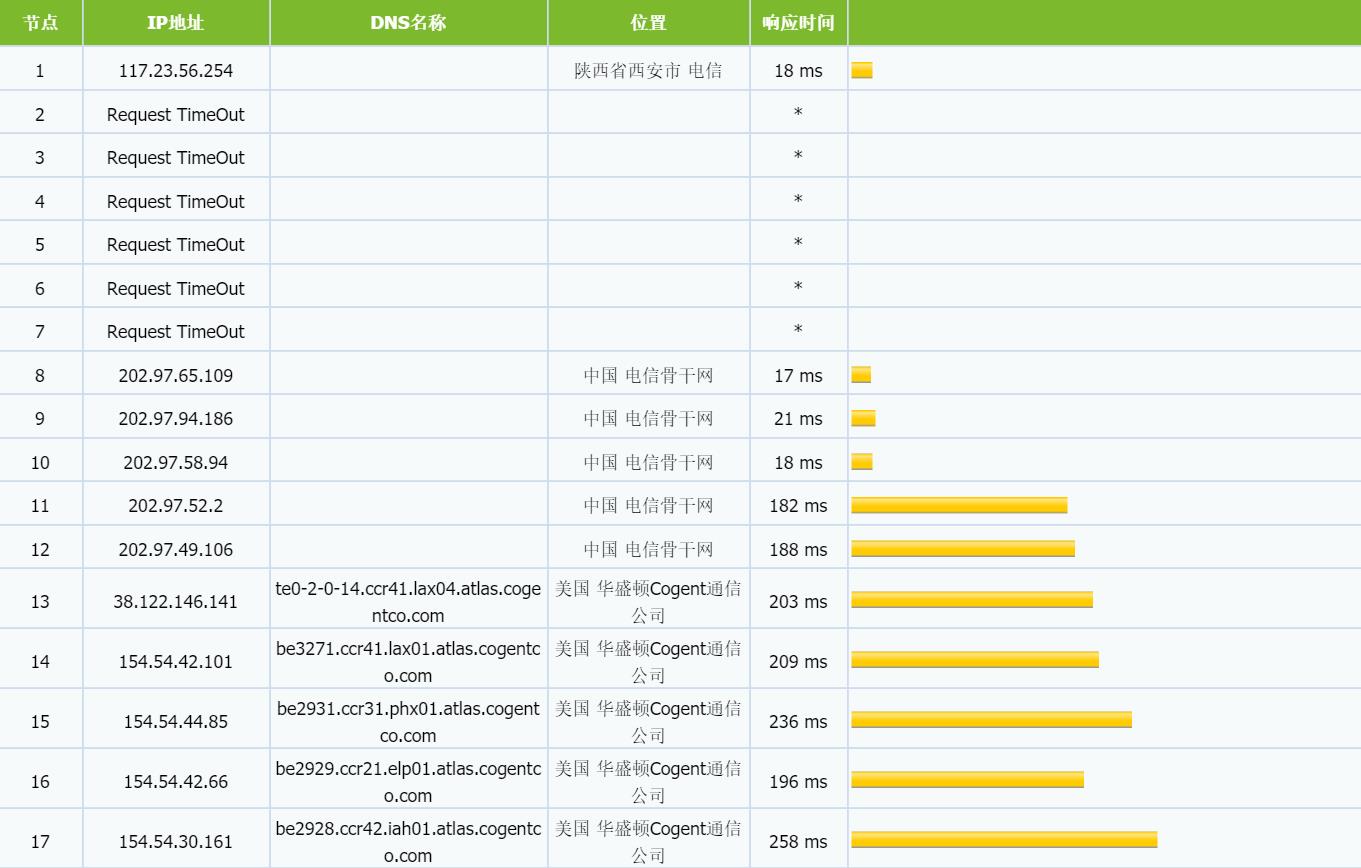Image resolution: width=1361 pixels, height=868 pixels.
Task: Select IP address 202.97.58.94
Action: 176,463
